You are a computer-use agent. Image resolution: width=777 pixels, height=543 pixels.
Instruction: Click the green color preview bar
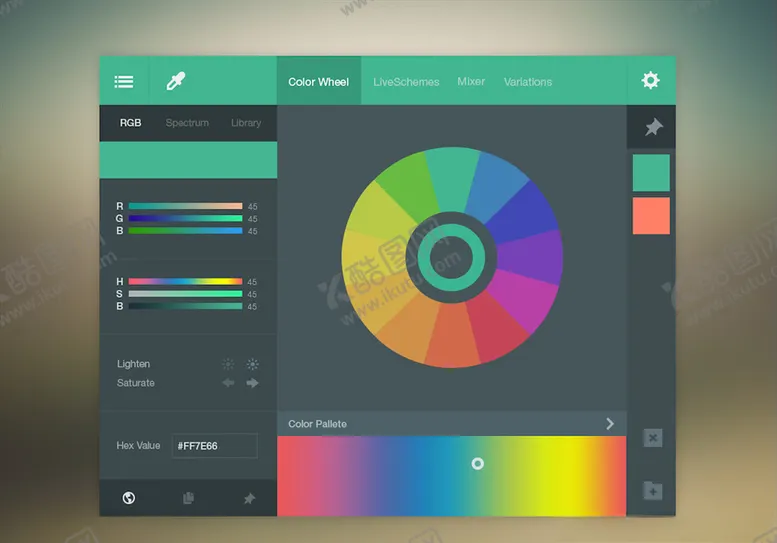[188, 160]
